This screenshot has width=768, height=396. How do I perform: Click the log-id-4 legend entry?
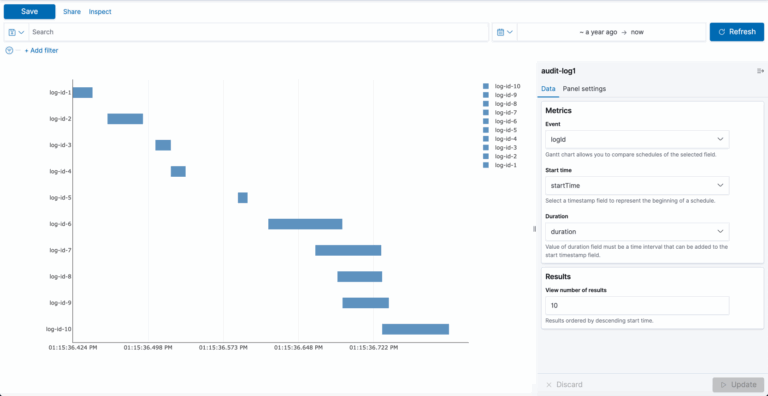(500, 139)
